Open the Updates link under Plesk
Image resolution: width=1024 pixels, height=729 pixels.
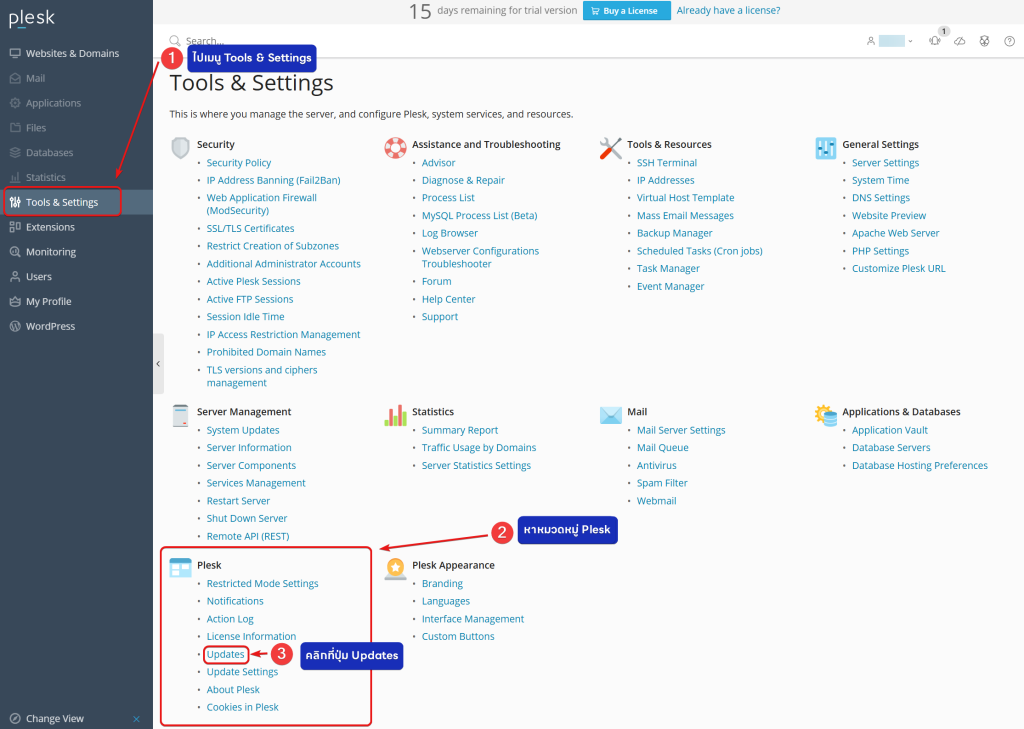click(226, 654)
